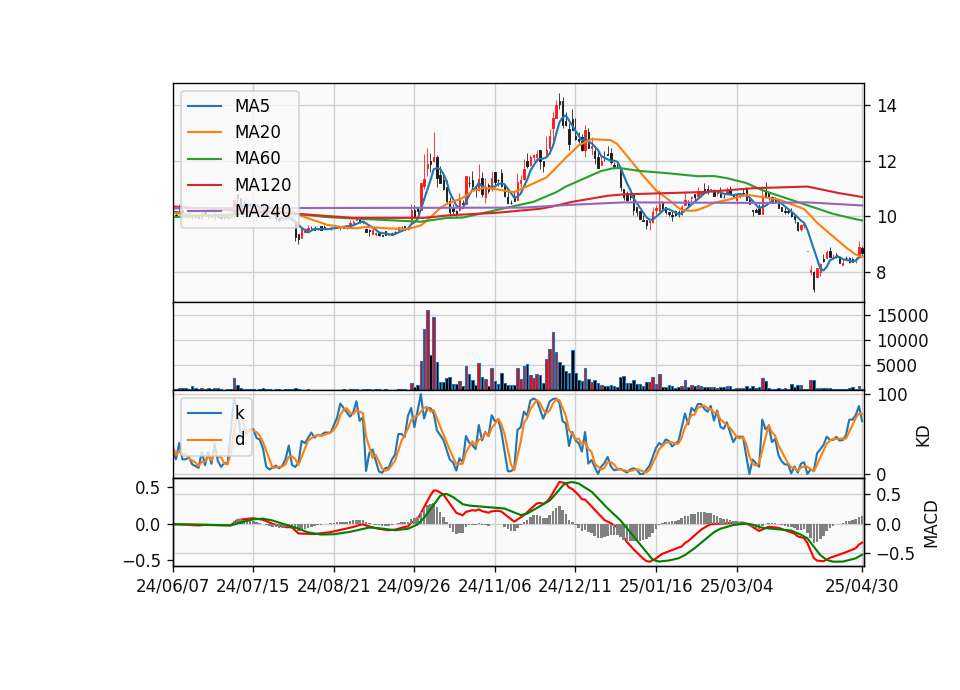Click the left MACD axis value 0.5
The height and width of the screenshot is (690, 960).
[147, 488]
